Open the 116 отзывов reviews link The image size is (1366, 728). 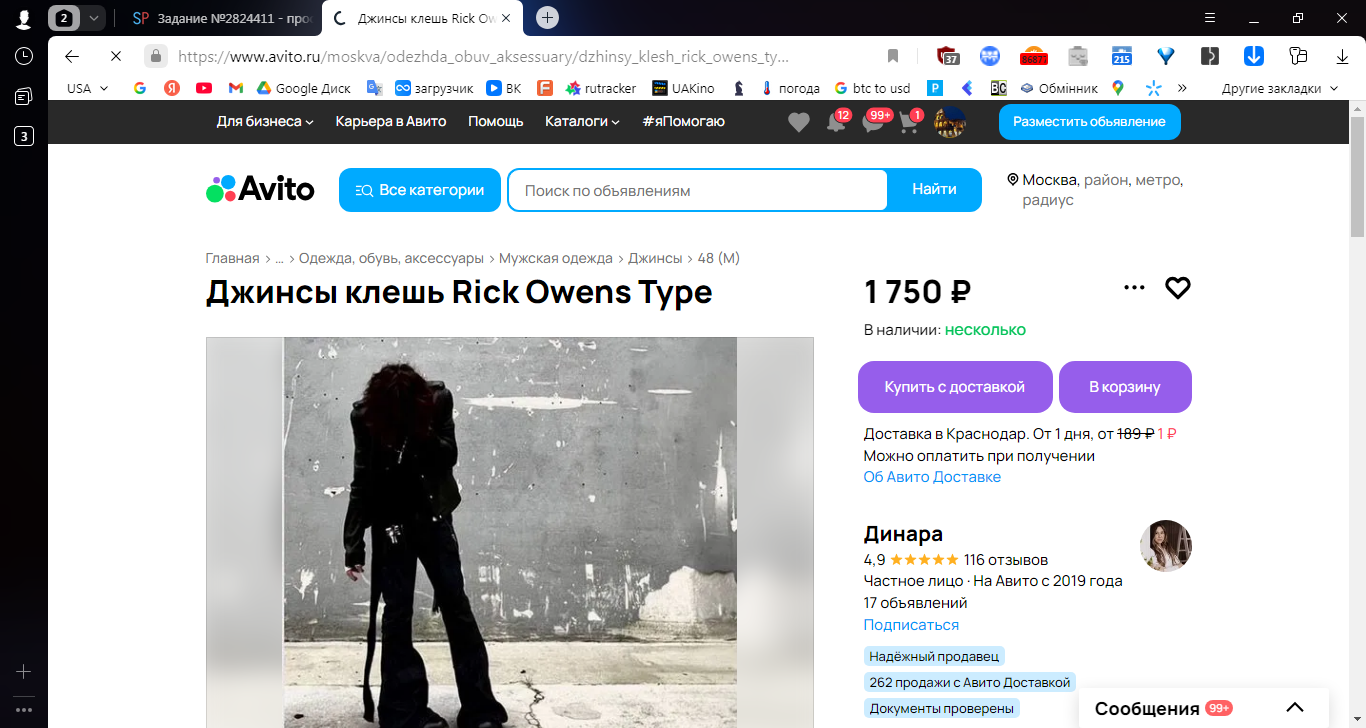[x=1006, y=560]
